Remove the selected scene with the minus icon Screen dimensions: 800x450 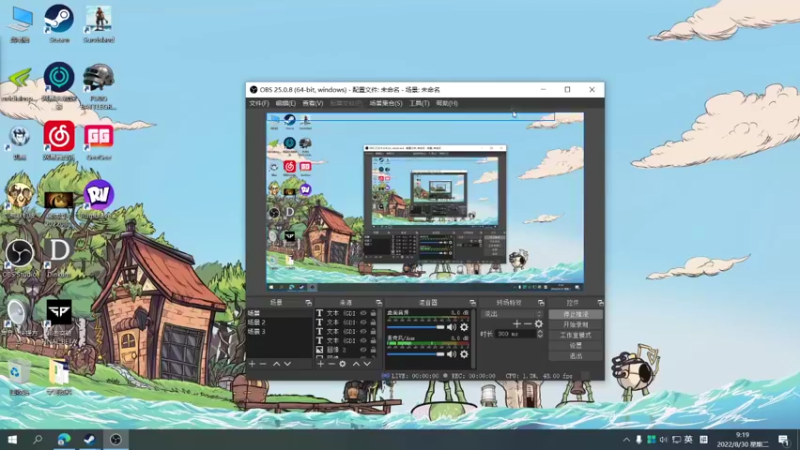(263, 364)
